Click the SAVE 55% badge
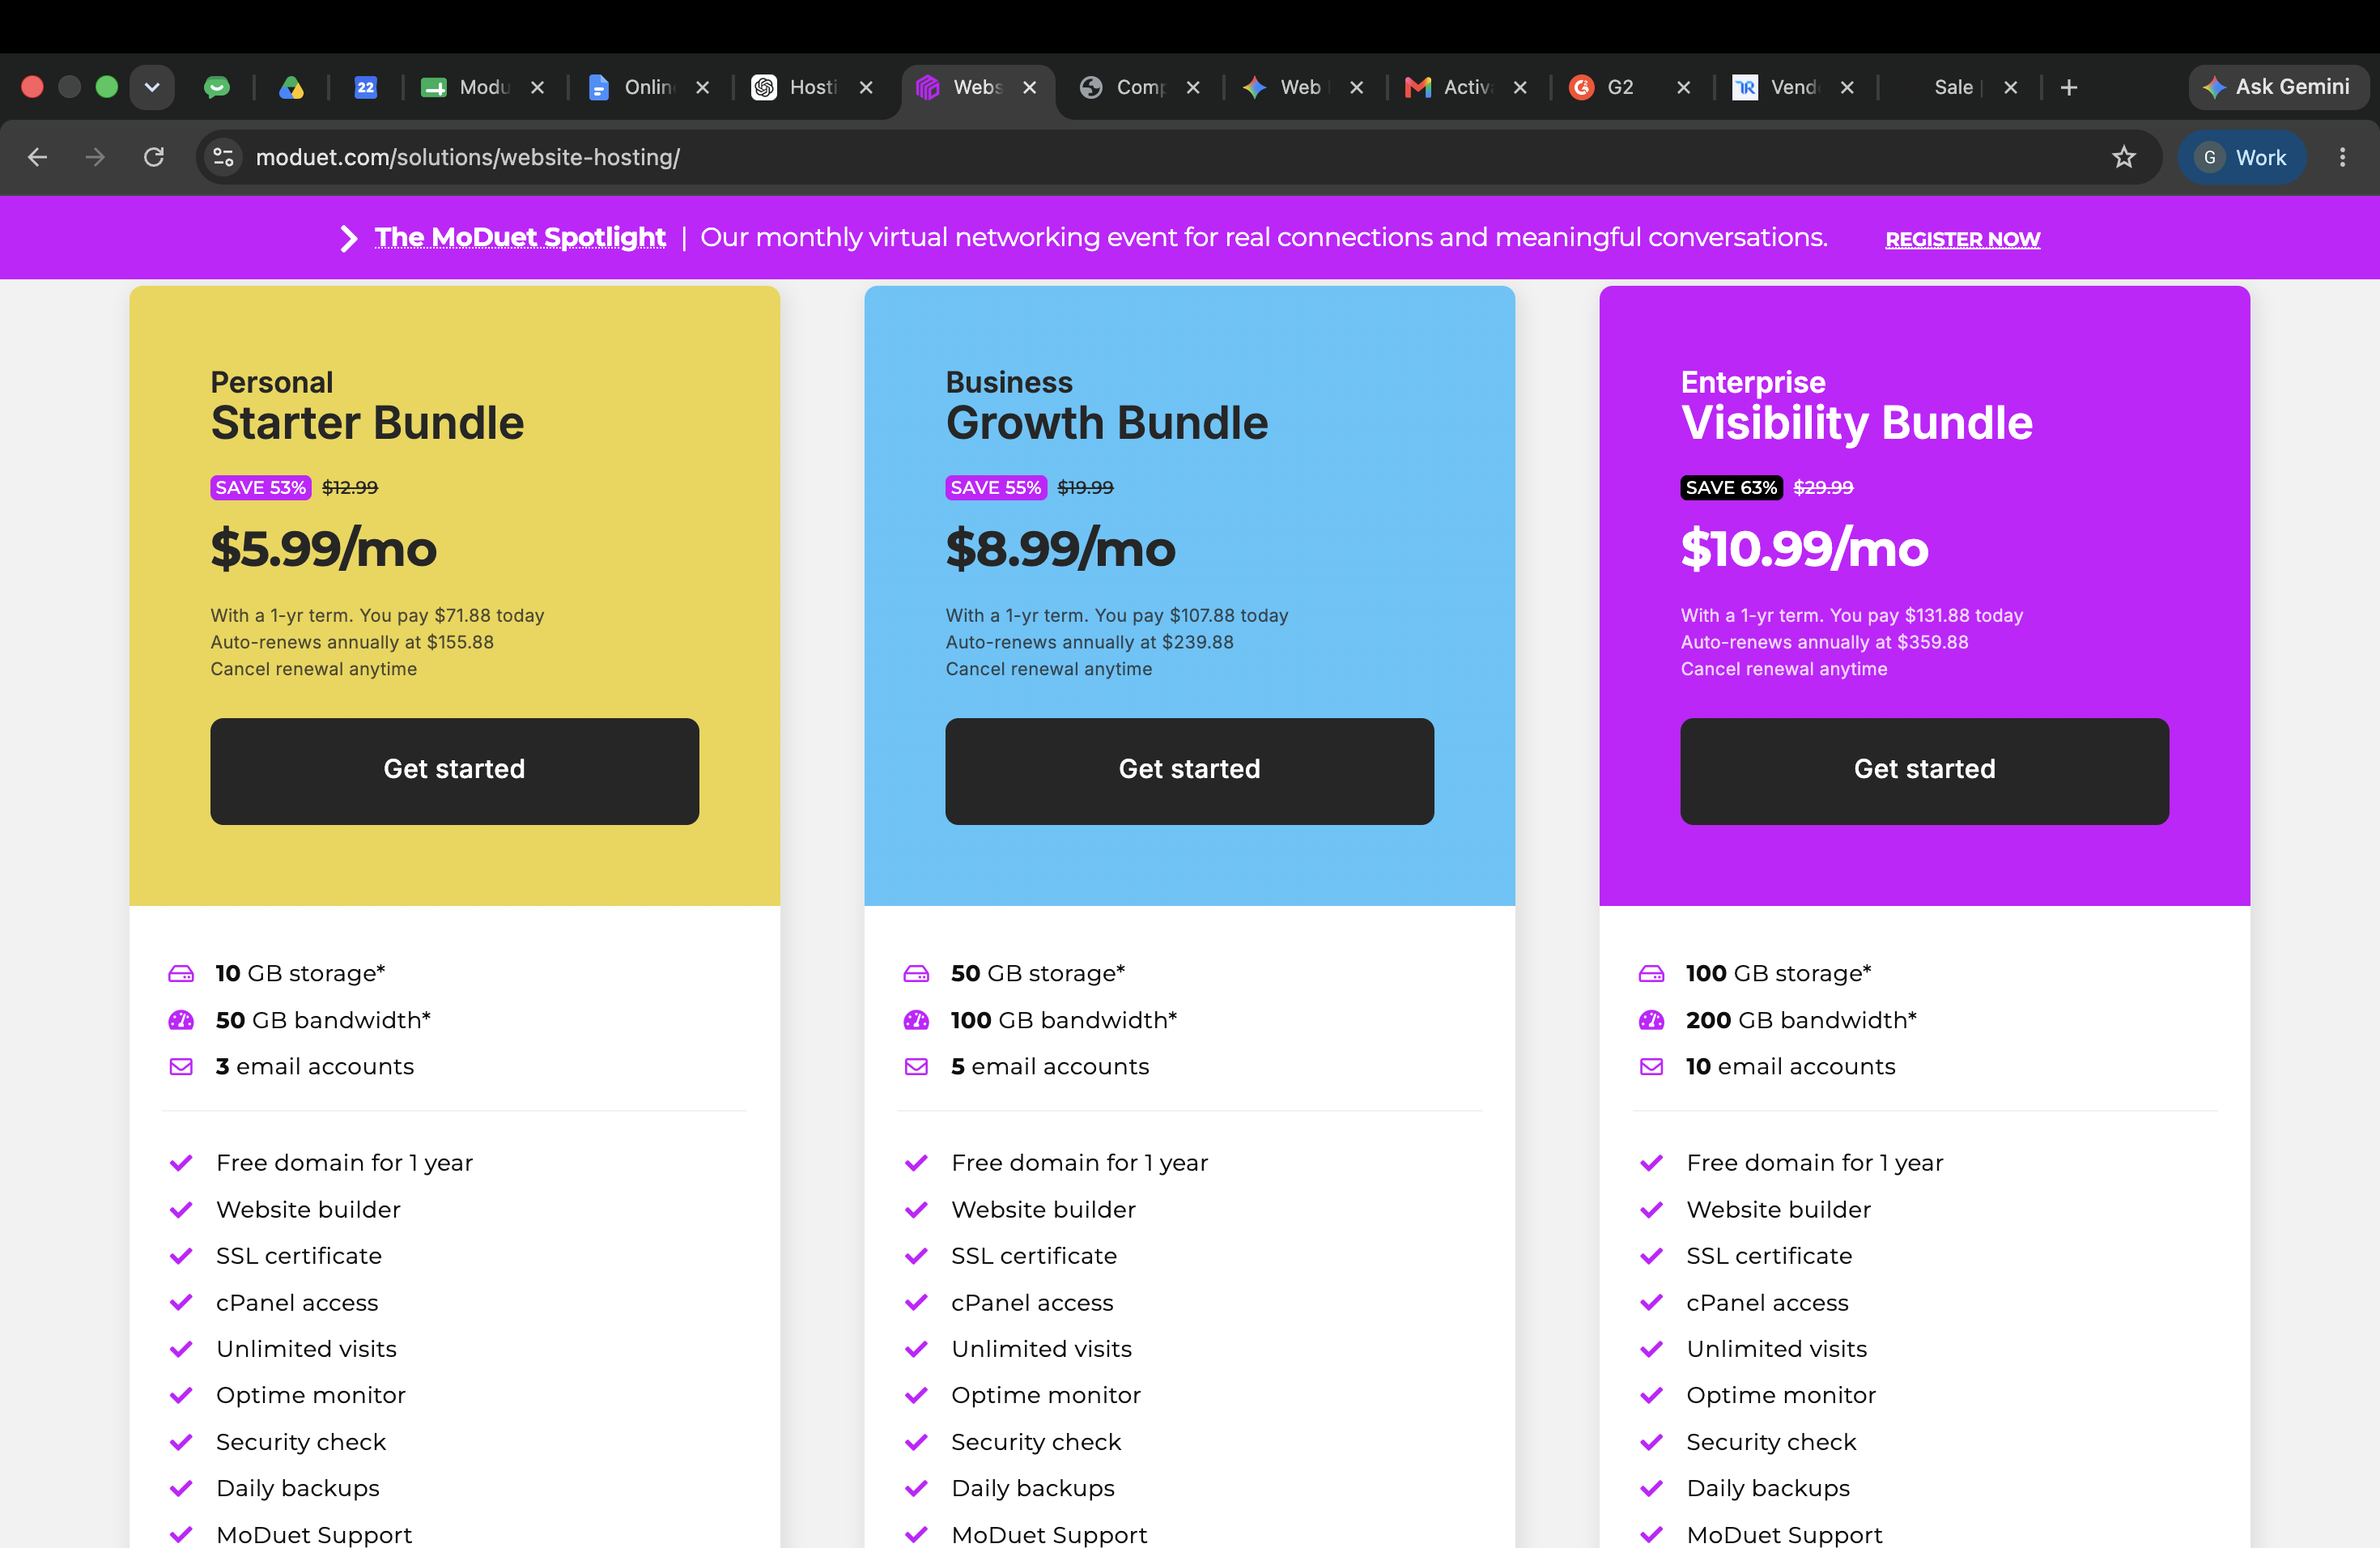The image size is (2380, 1548). 995,487
